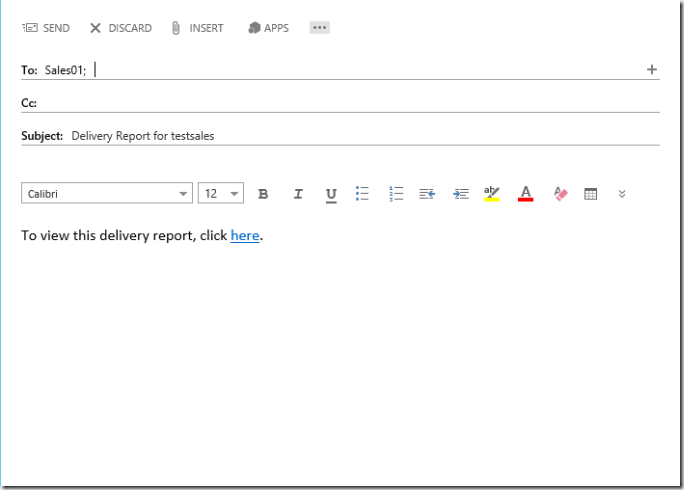Insert a numbered list

point(396,194)
